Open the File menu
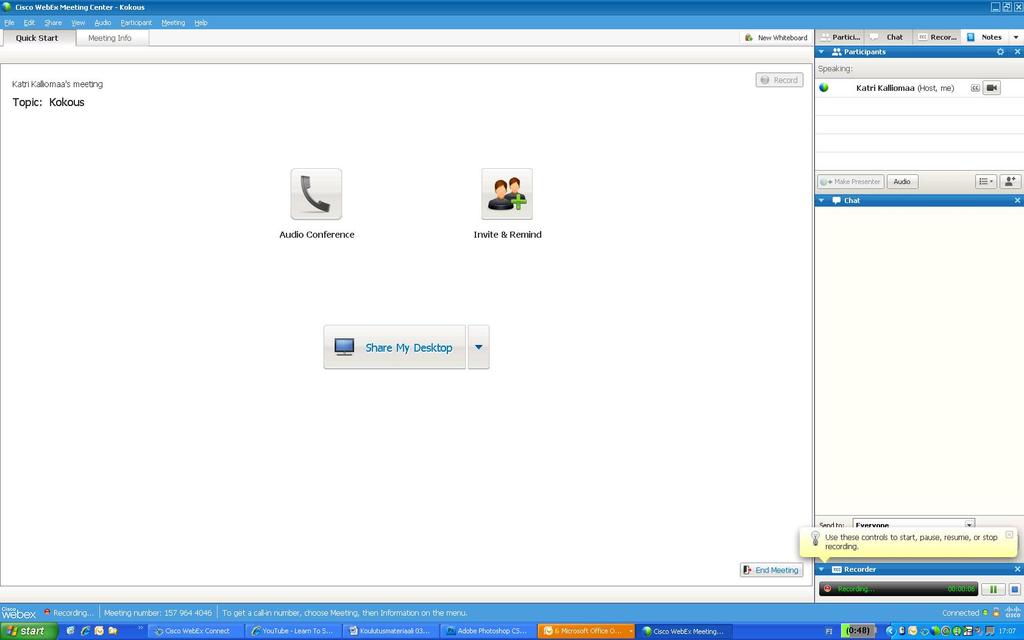The height and width of the screenshot is (640, 1024). click(x=9, y=23)
